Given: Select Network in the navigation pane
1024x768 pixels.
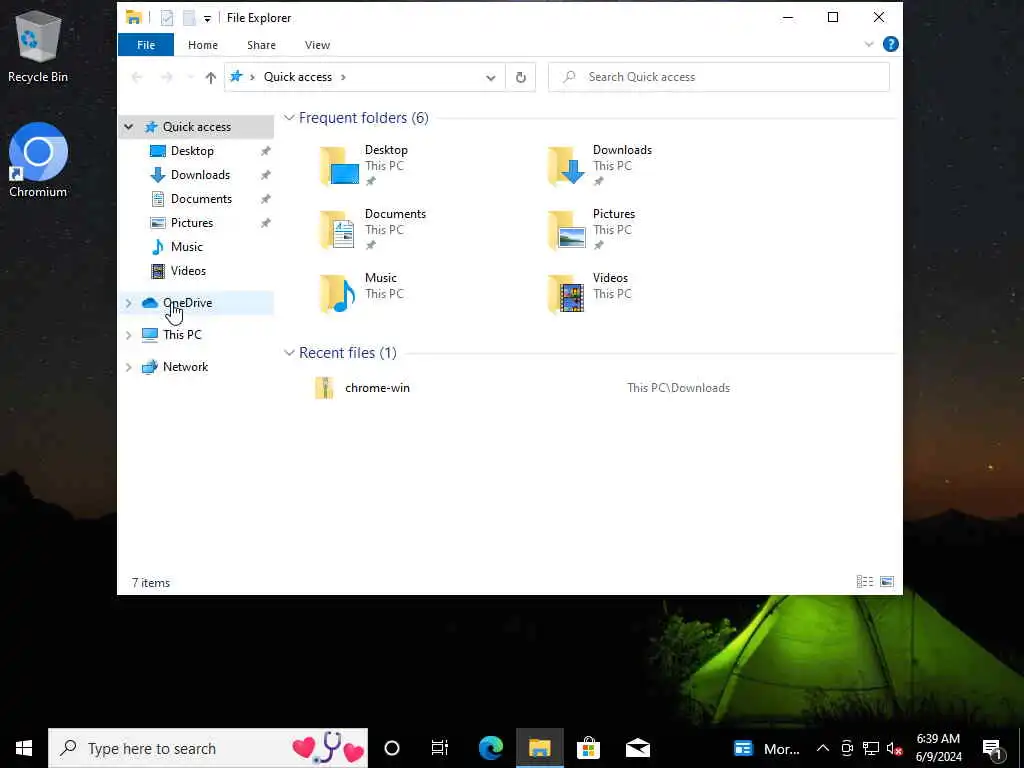Looking at the screenshot, I should coord(185,367).
